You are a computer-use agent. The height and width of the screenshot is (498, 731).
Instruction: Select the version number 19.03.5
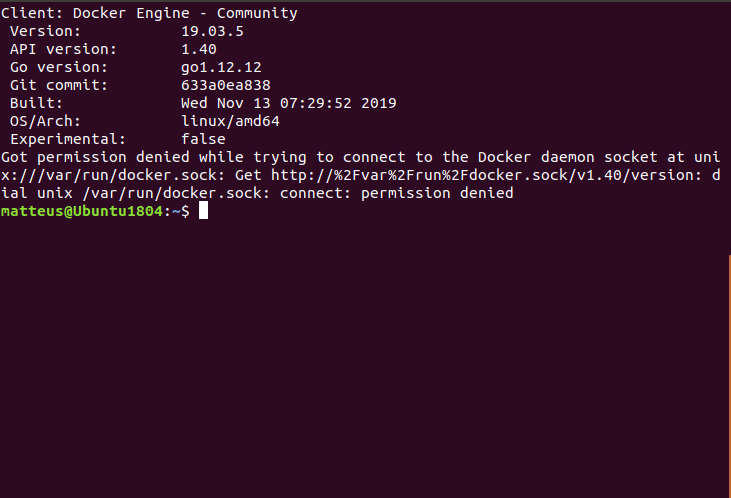212,31
